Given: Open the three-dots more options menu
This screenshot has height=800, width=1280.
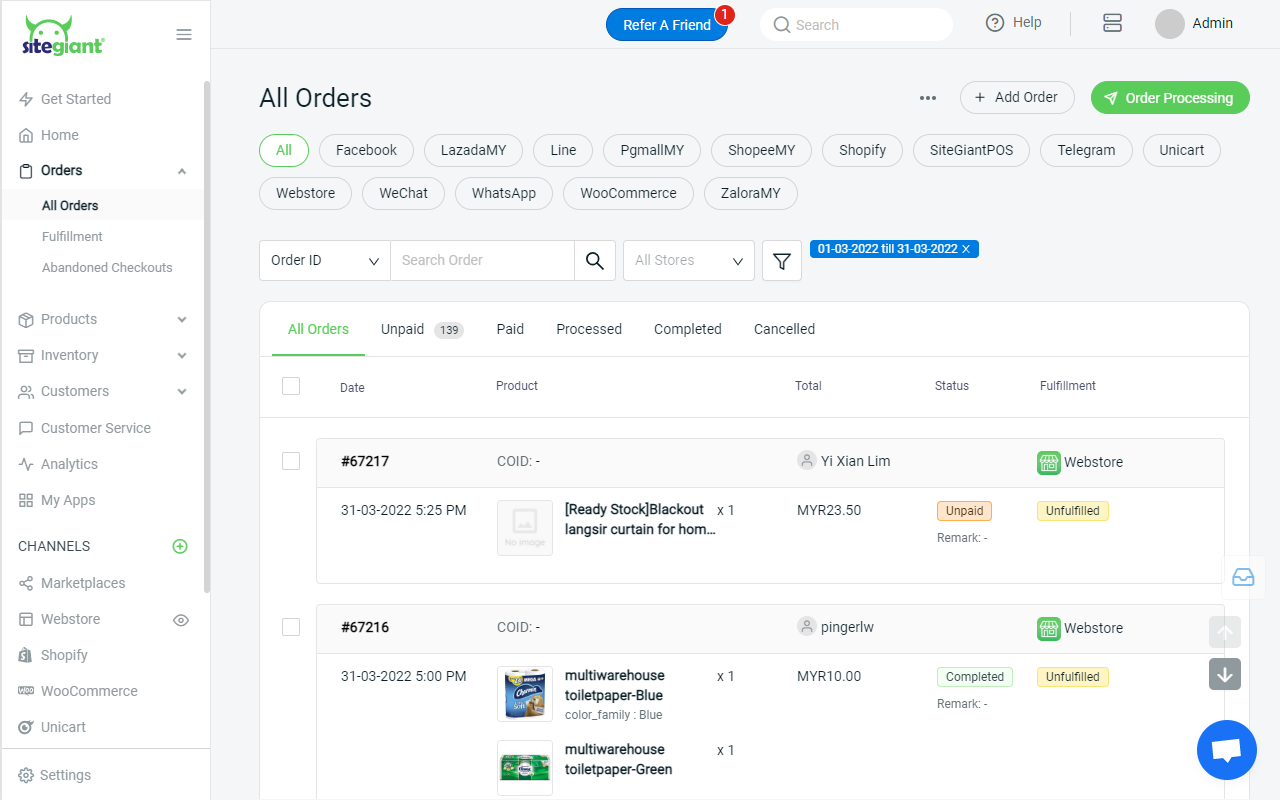Looking at the screenshot, I should (x=928, y=98).
